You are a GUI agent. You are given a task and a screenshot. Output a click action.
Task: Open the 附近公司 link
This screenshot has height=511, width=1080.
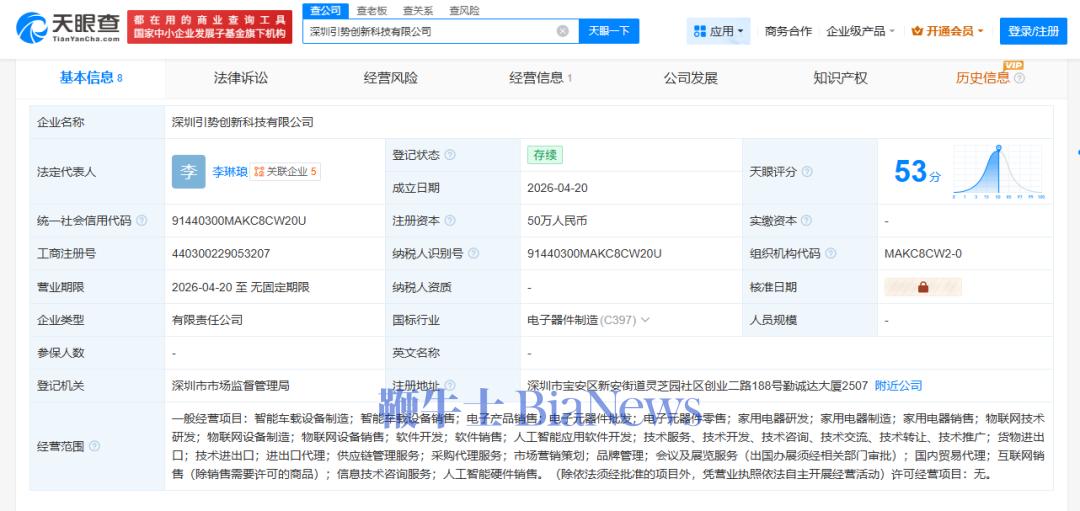898,386
